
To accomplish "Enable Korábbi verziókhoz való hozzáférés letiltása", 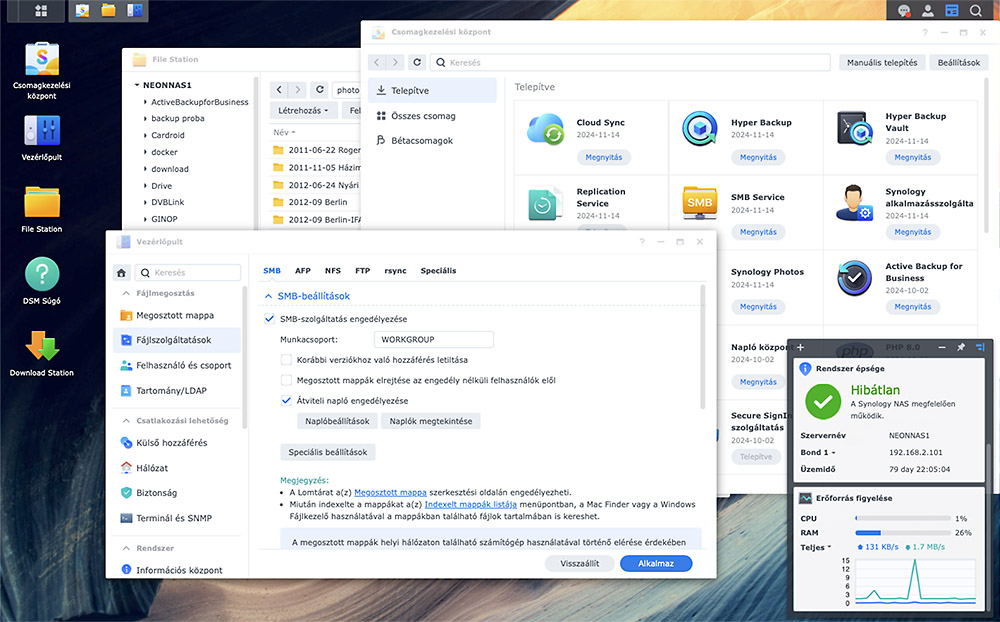I will [287, 360].
